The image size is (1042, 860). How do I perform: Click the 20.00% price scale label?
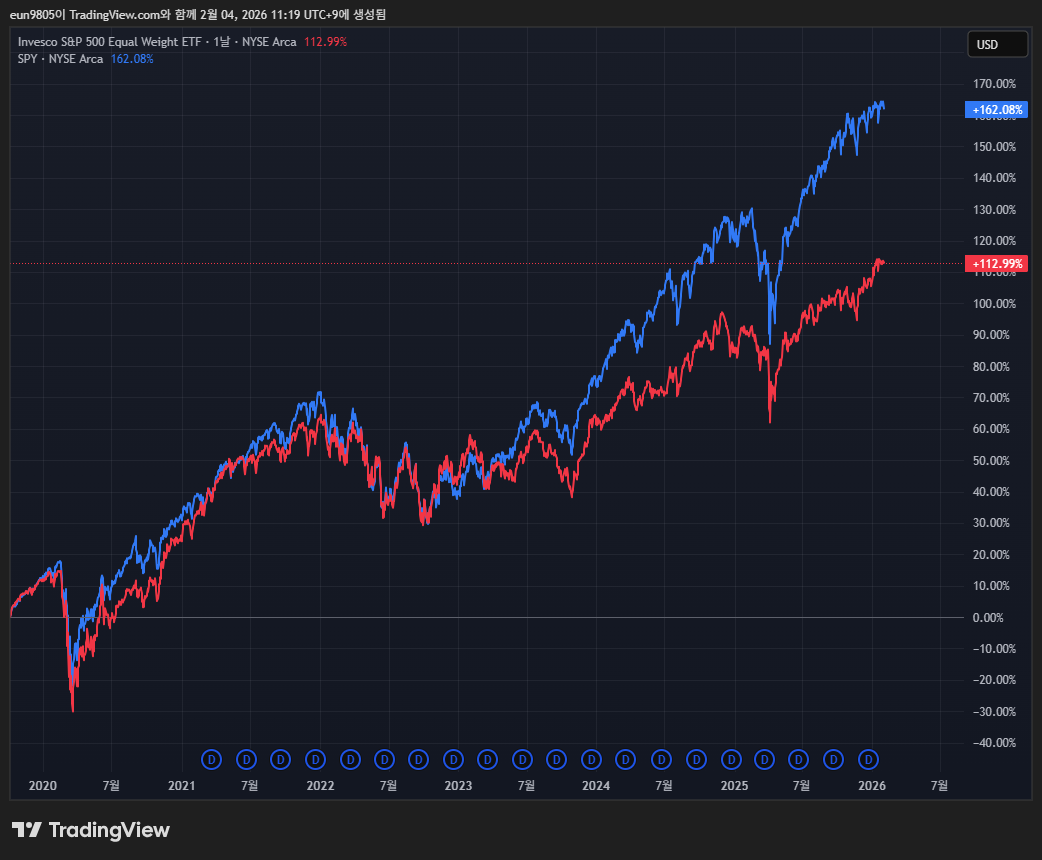pyautogui.click(x=991, y=554)
